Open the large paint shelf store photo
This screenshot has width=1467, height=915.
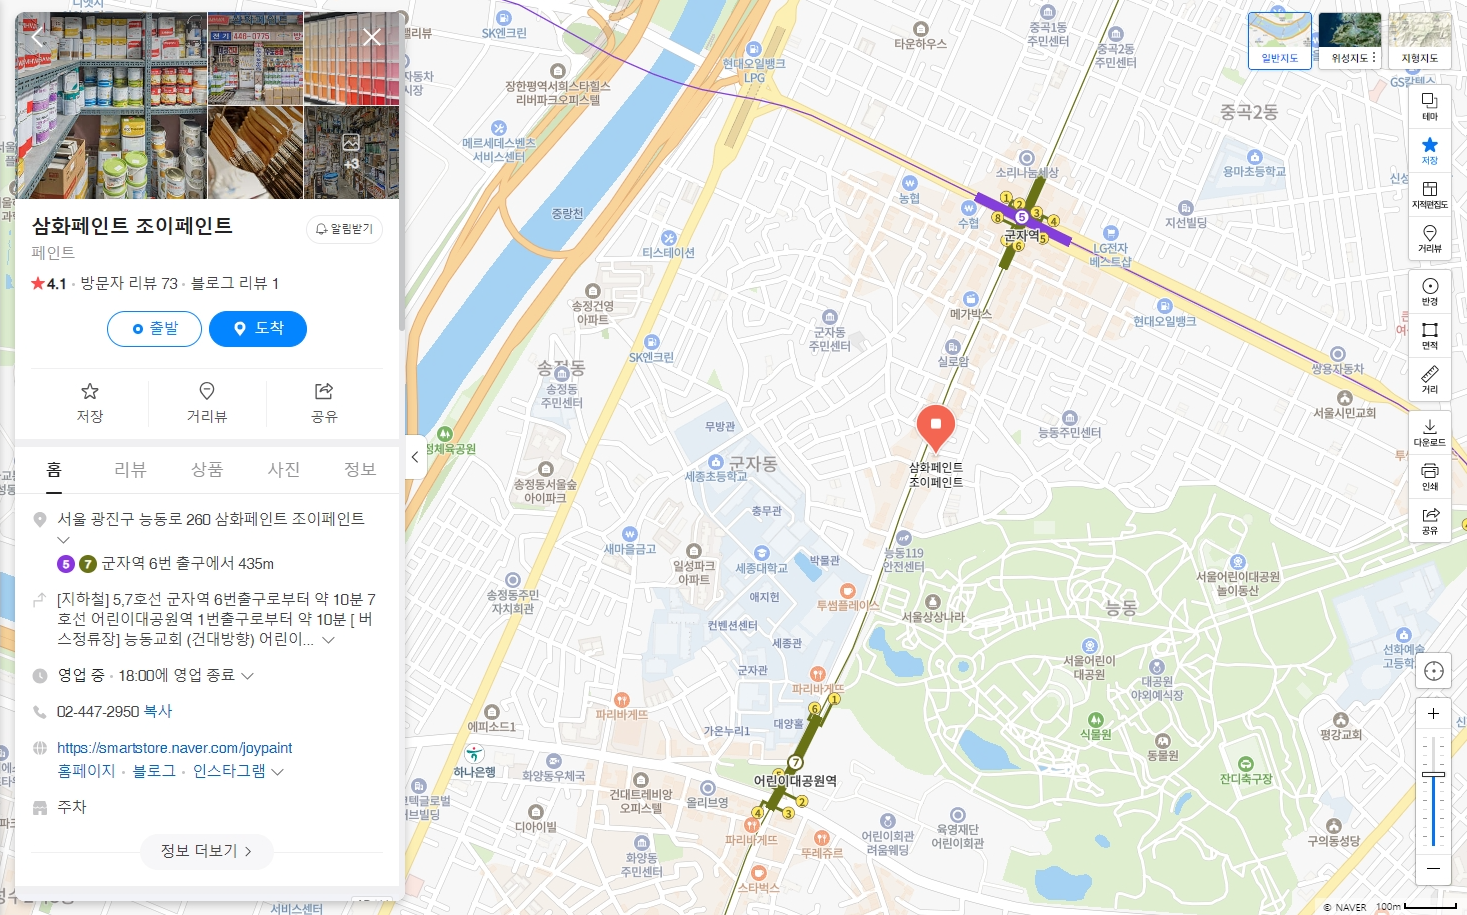tap(111, 106)
